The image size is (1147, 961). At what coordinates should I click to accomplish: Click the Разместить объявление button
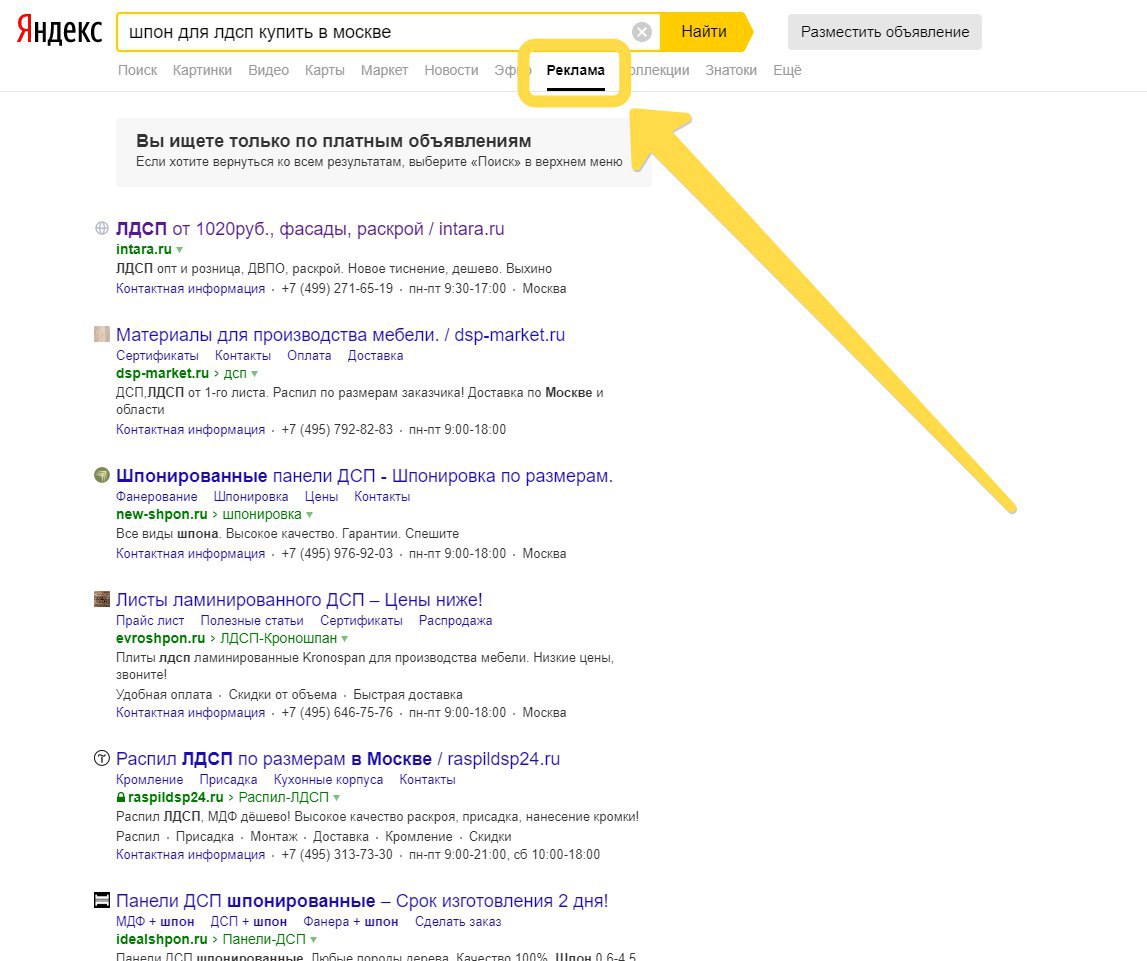pyautogui.click(x=884, y=32)
